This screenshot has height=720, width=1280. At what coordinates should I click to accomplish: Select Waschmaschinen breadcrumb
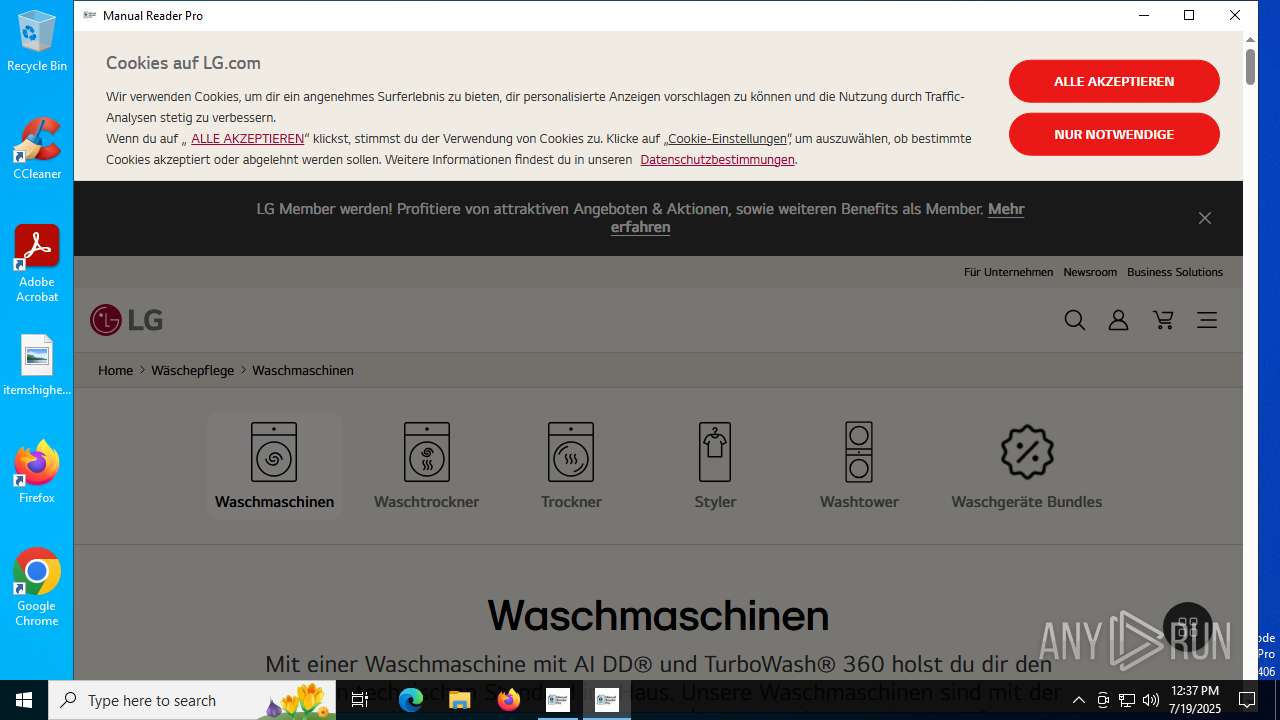[x=303, y=371]
